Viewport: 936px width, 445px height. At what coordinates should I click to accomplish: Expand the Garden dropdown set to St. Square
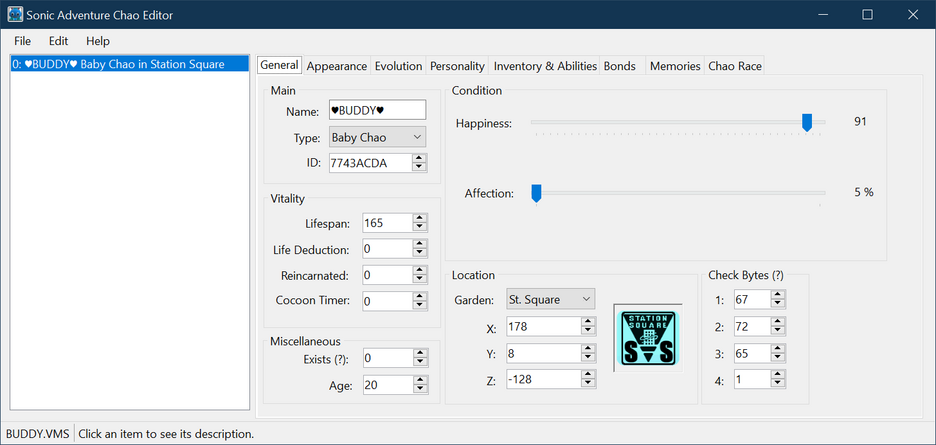coord(549,299)
